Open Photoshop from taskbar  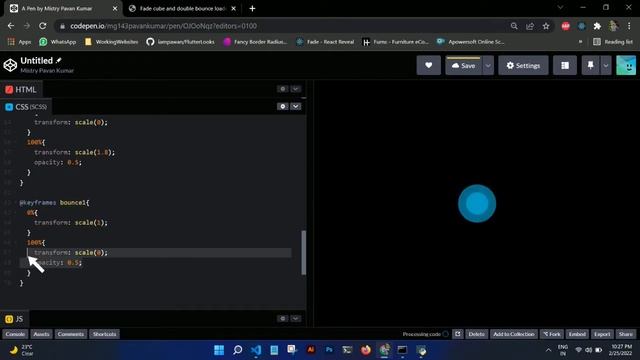pyautogui.click(x=329, y=350)
